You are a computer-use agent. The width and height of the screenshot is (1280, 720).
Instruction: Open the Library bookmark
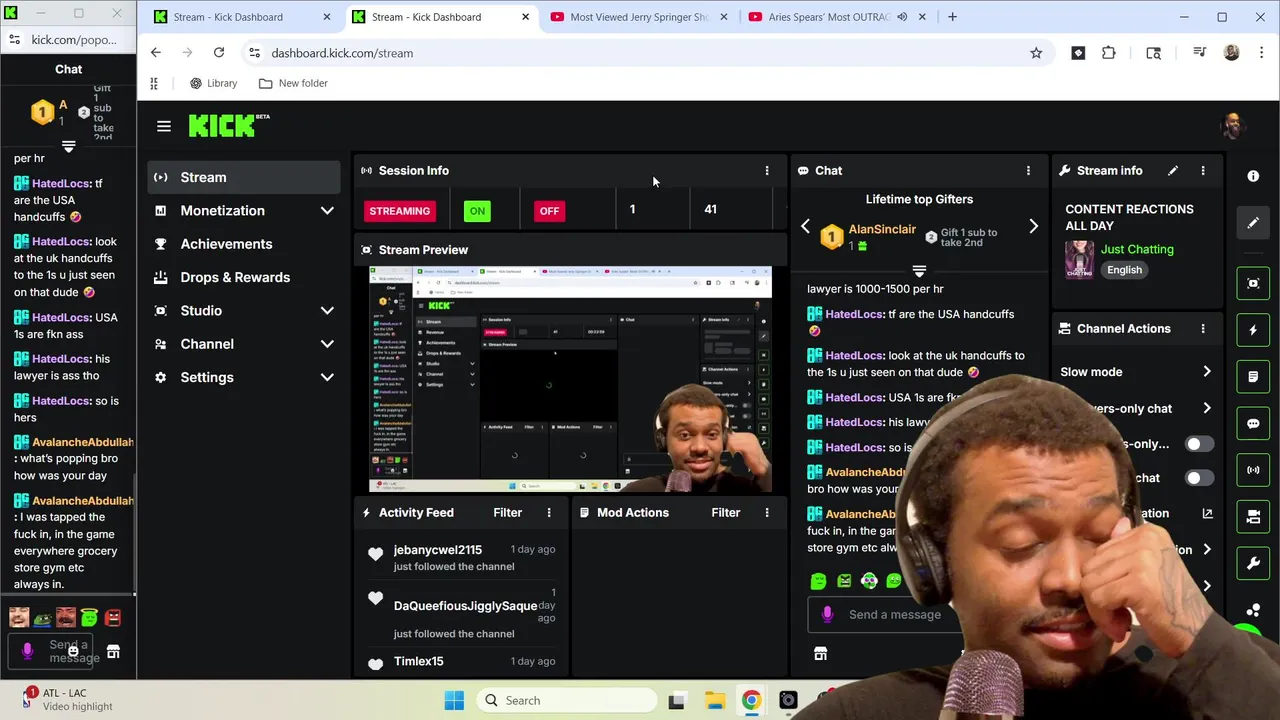coord(213,84)
